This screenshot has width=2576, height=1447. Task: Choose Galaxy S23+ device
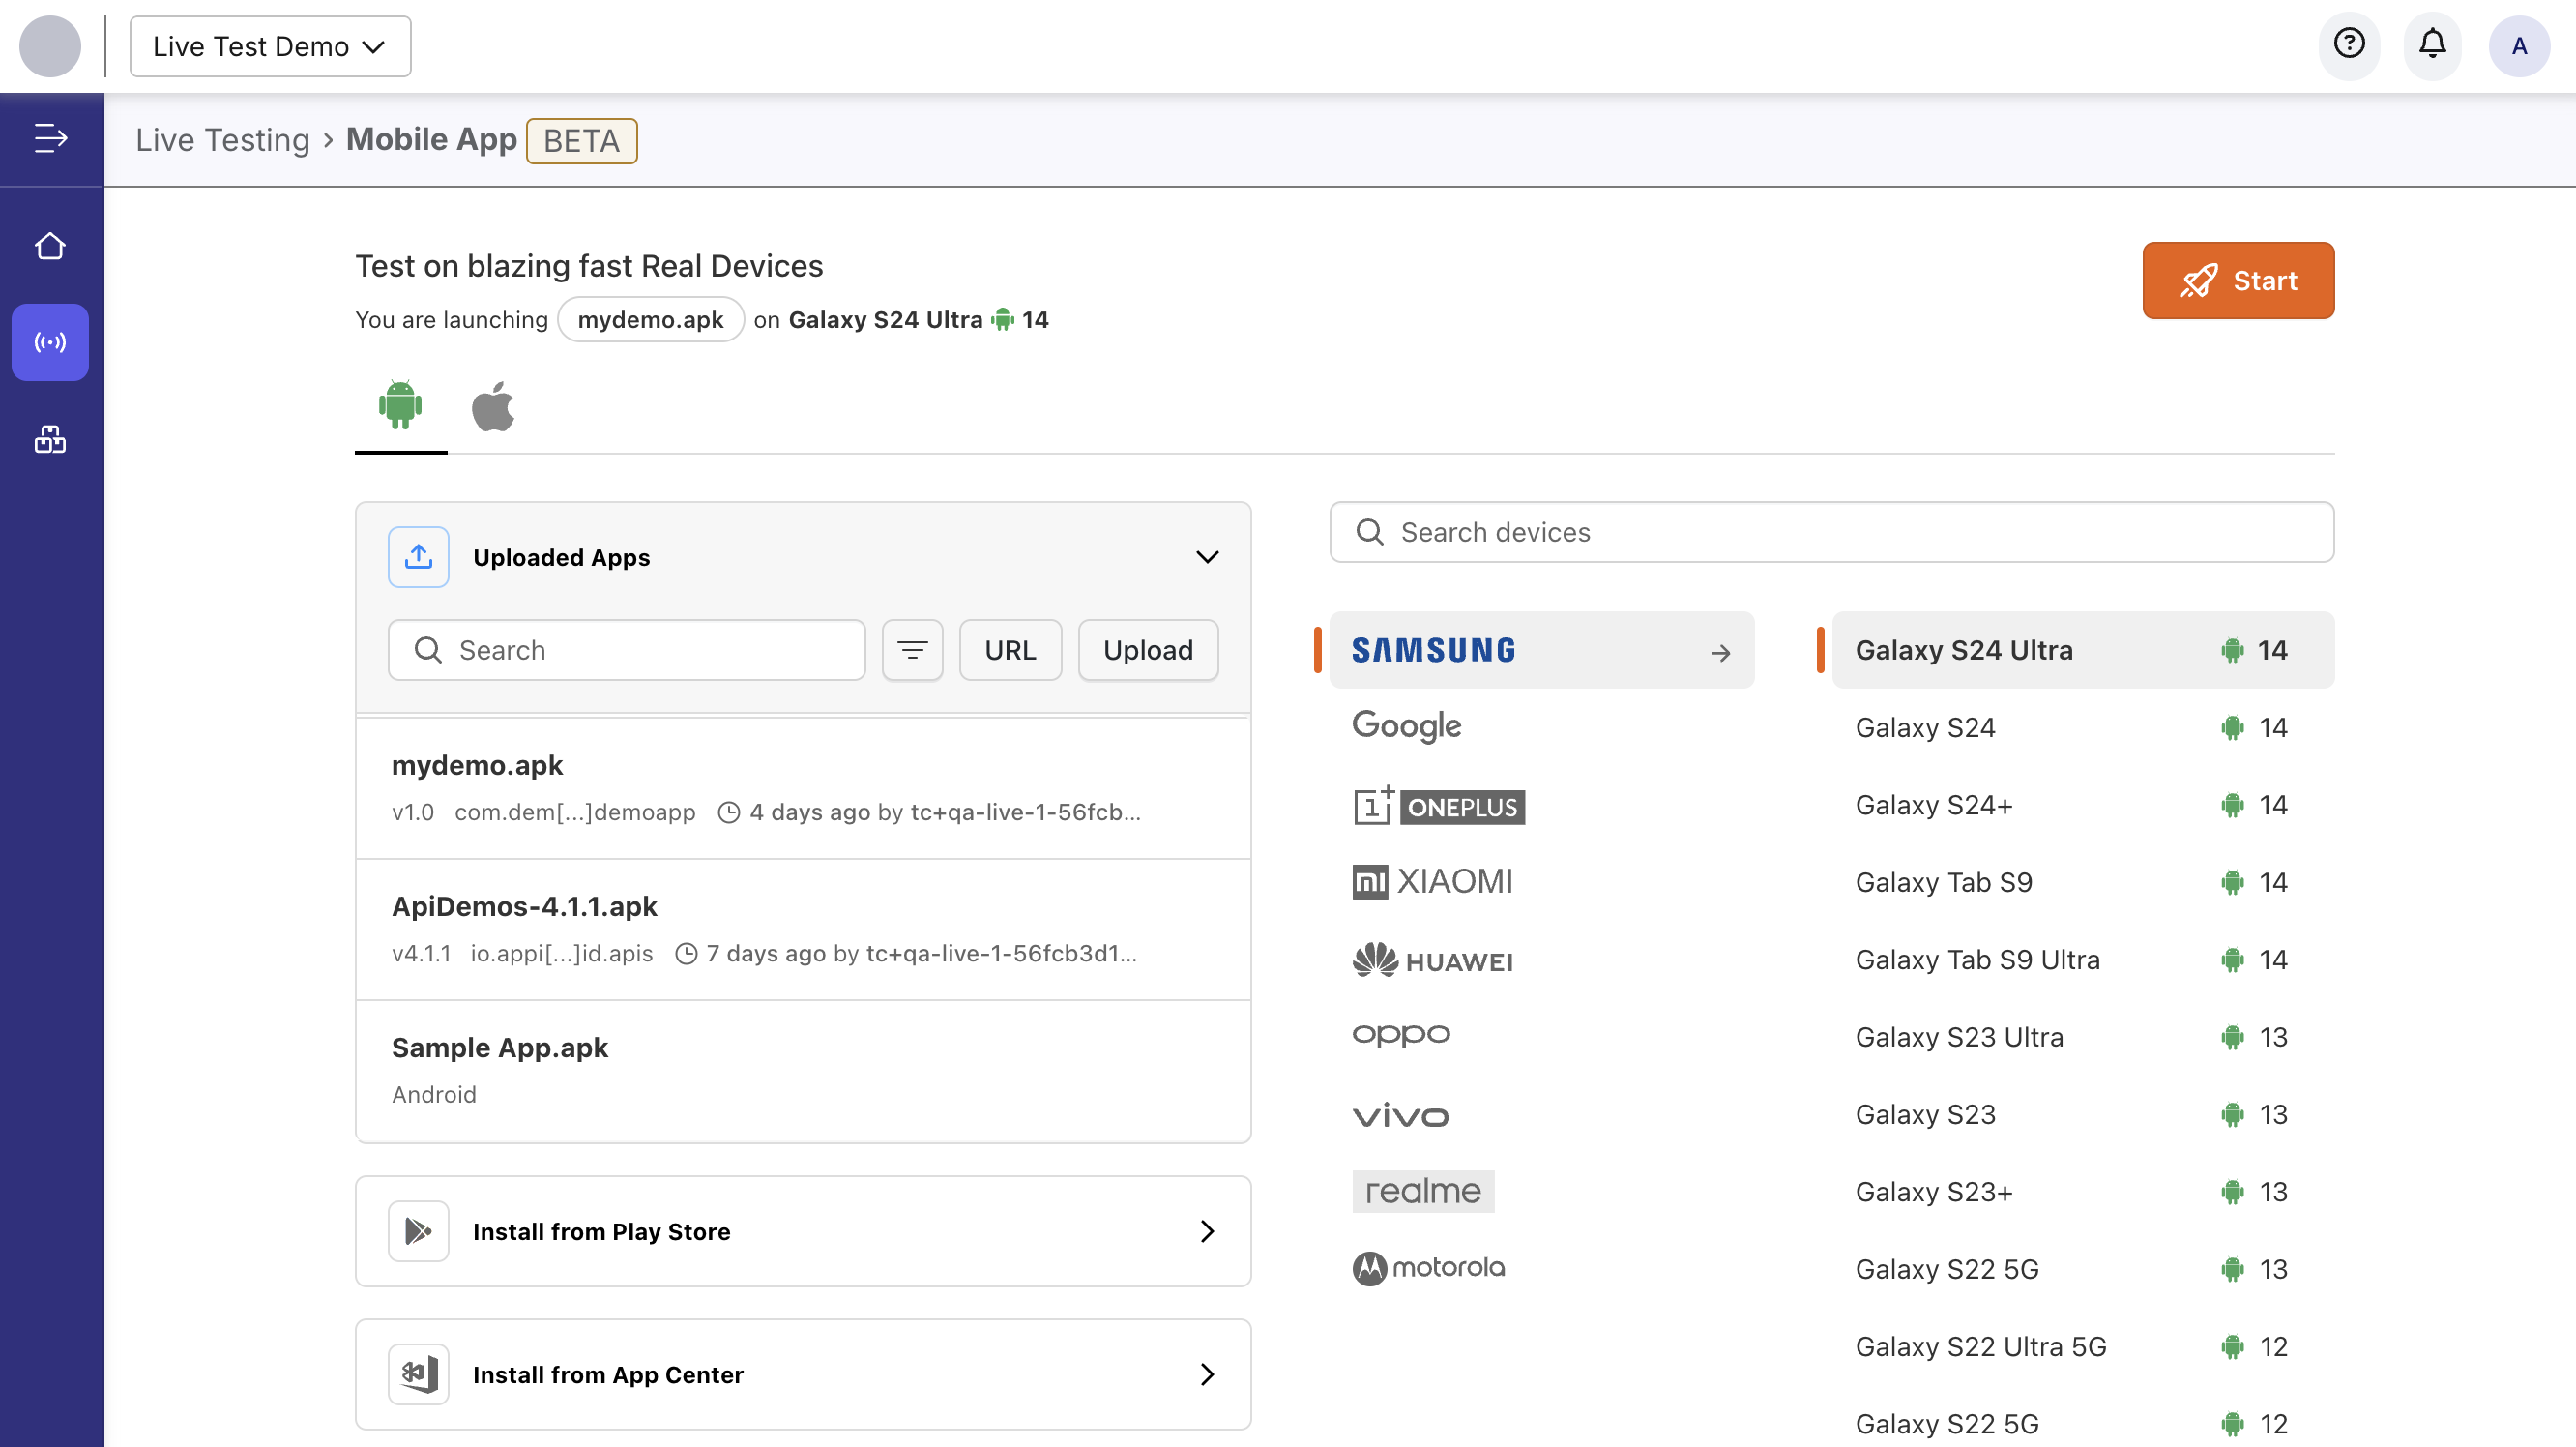[2083, 1192]
